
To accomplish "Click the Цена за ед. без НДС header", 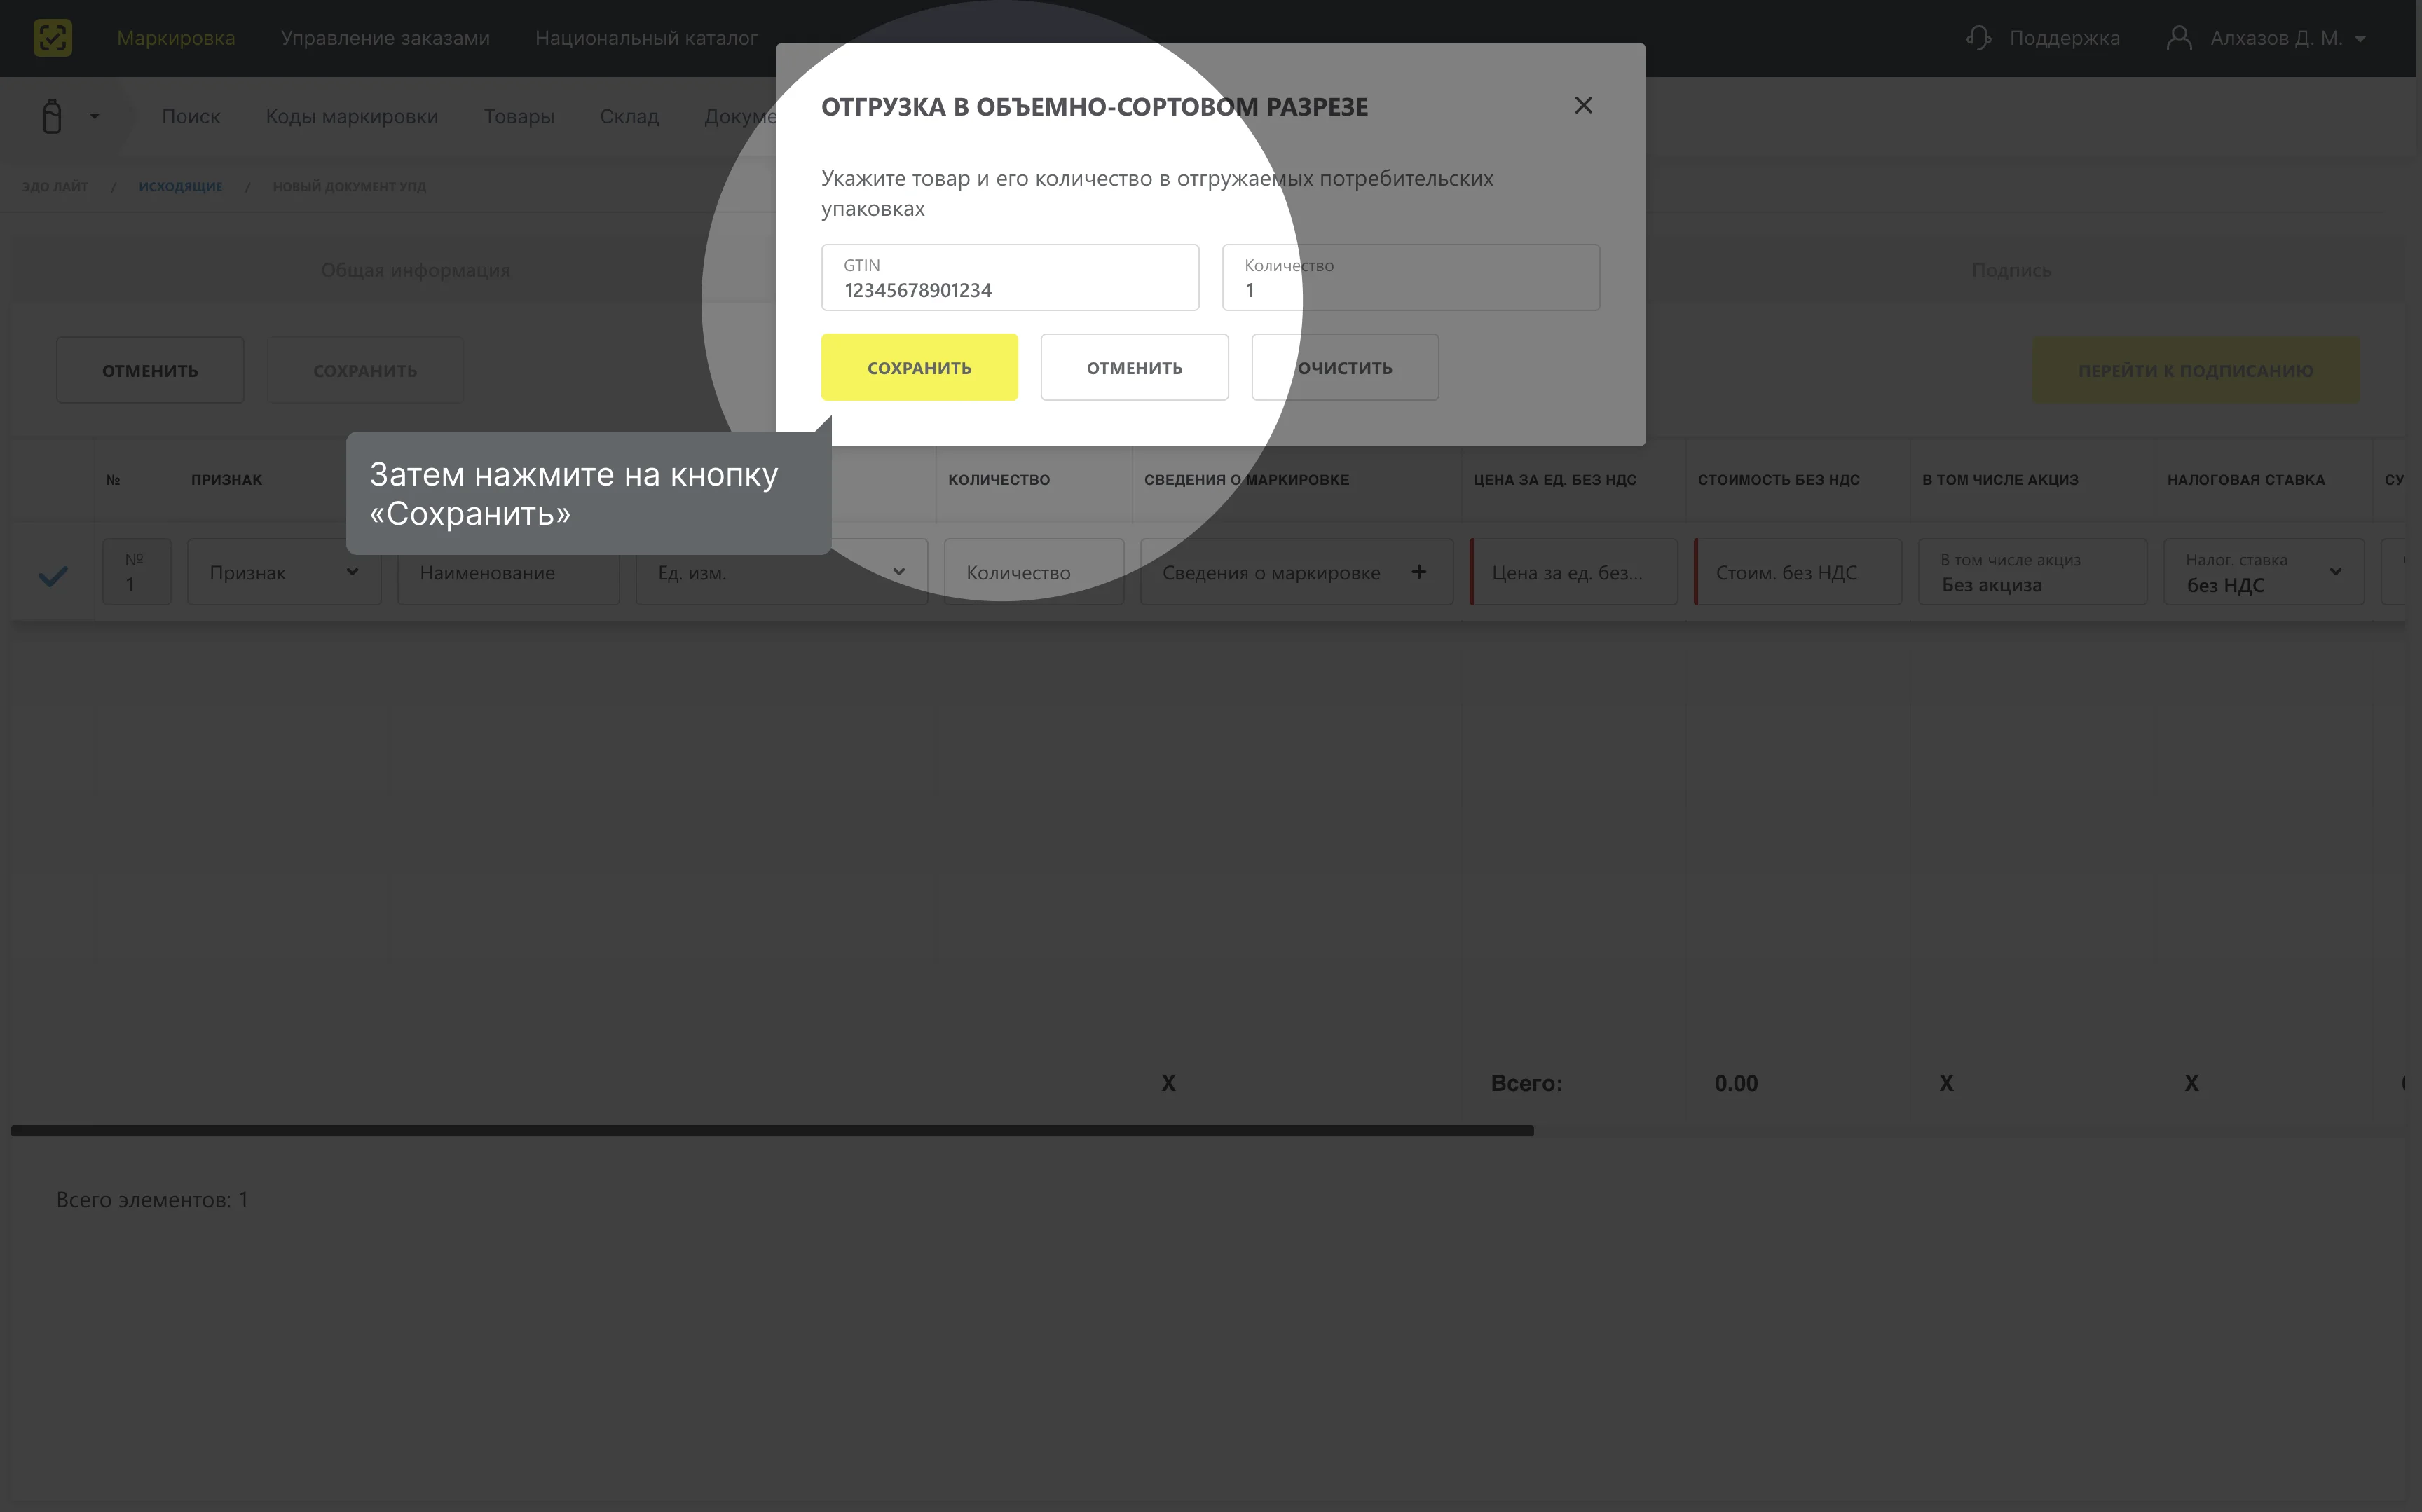I will 1554,480.
